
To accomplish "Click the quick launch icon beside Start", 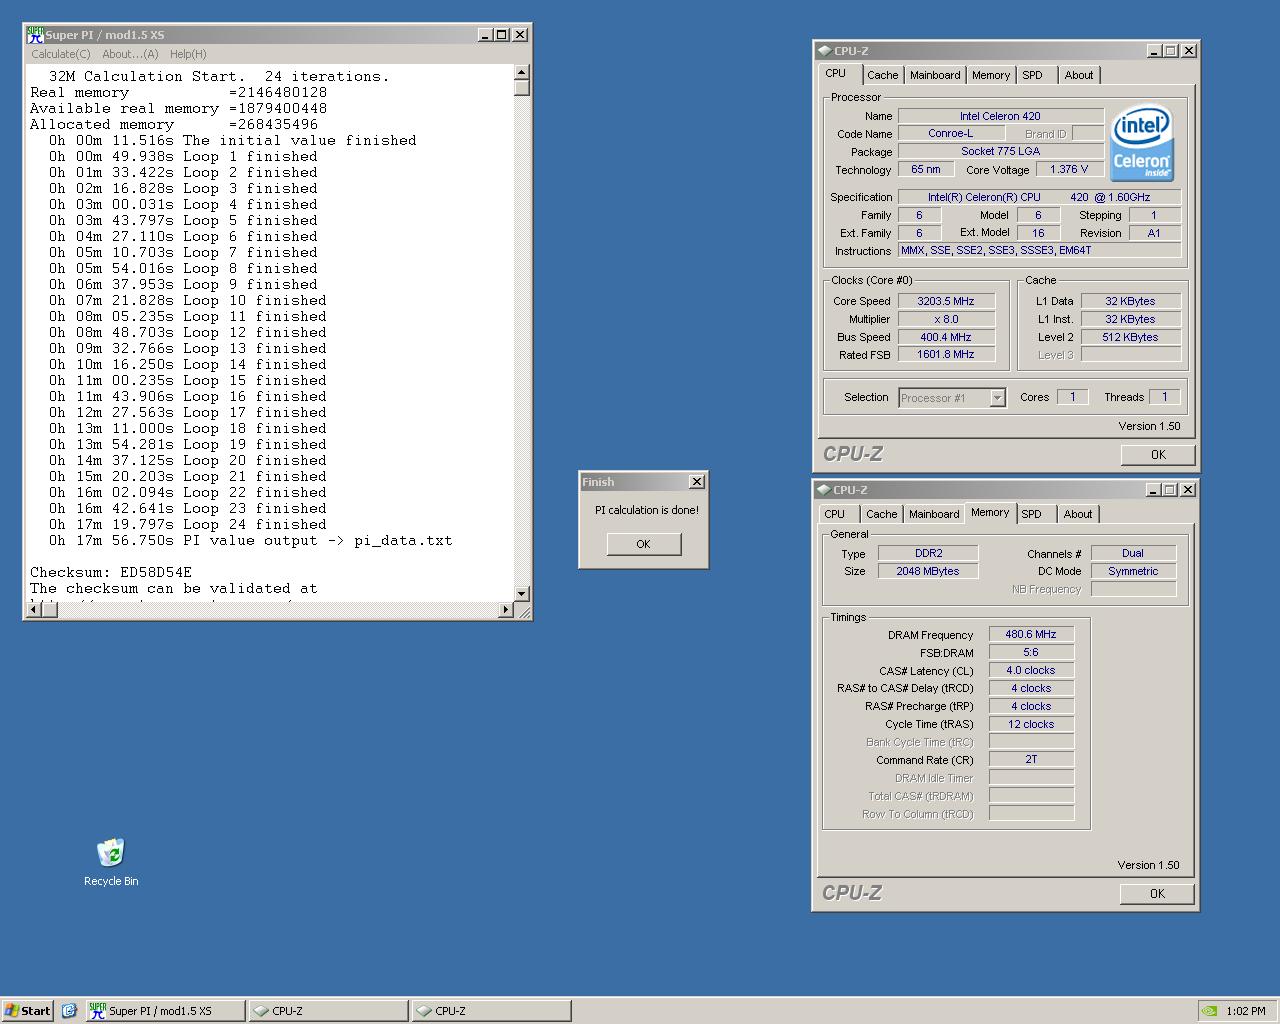I will [69, 1010].
